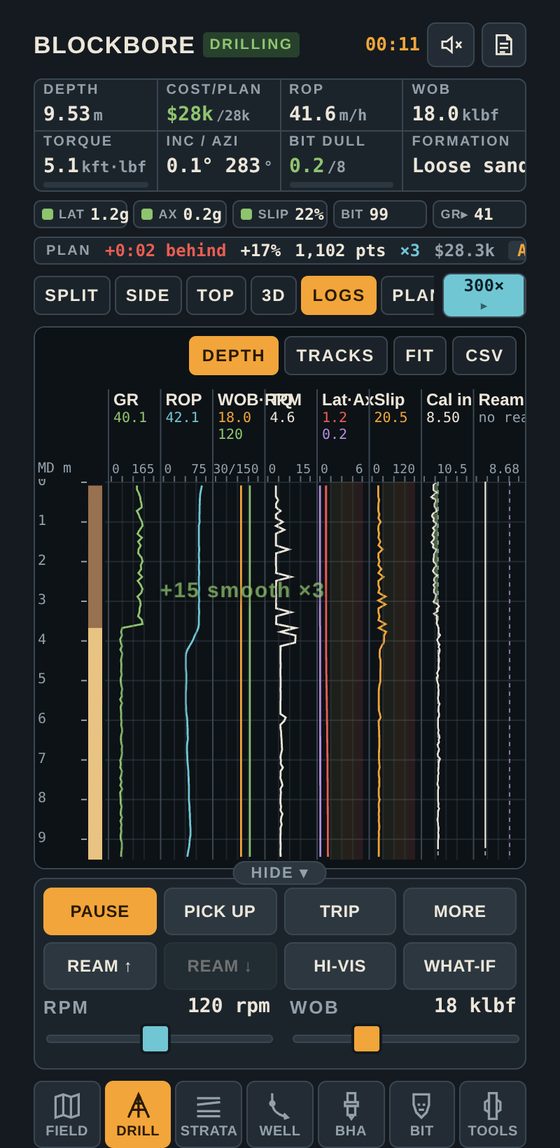The image size is (560, 1148).
Task: Click the ROP 41.6 m/h readout
Action: click(342, 105)
